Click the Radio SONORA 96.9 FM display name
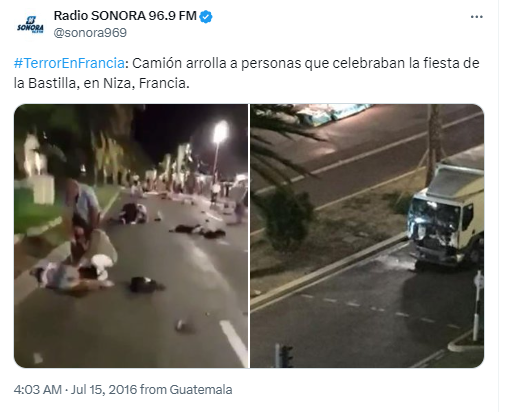Viewport: 507px width, 412px height. point(125,16)
